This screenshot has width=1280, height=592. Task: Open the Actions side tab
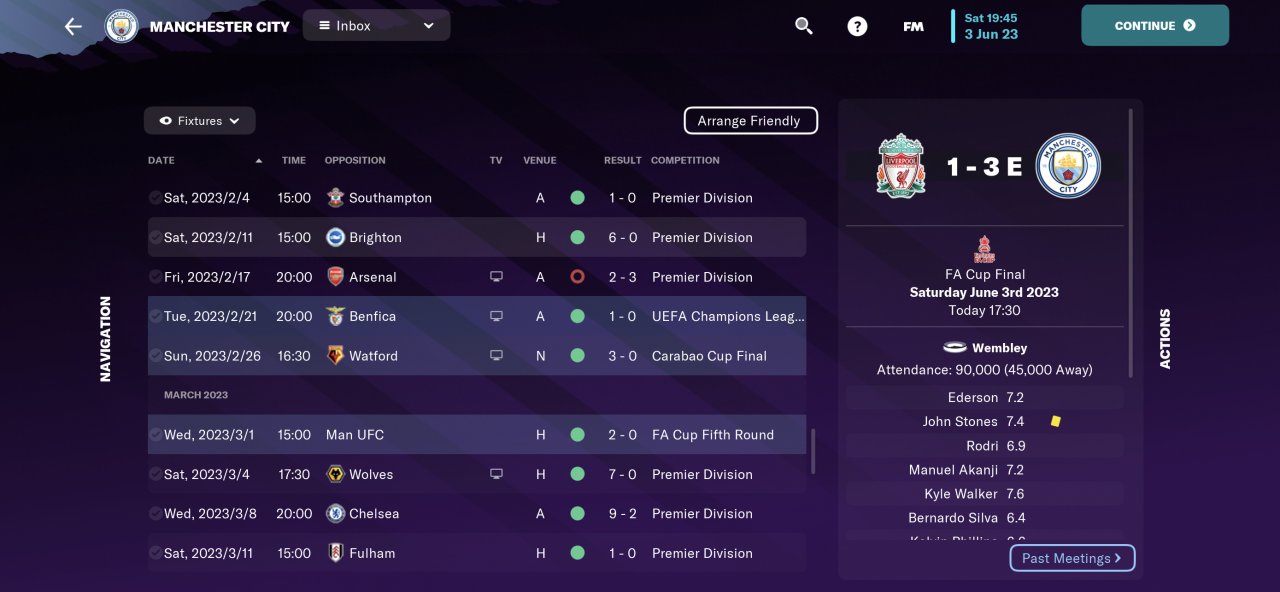1165,338
